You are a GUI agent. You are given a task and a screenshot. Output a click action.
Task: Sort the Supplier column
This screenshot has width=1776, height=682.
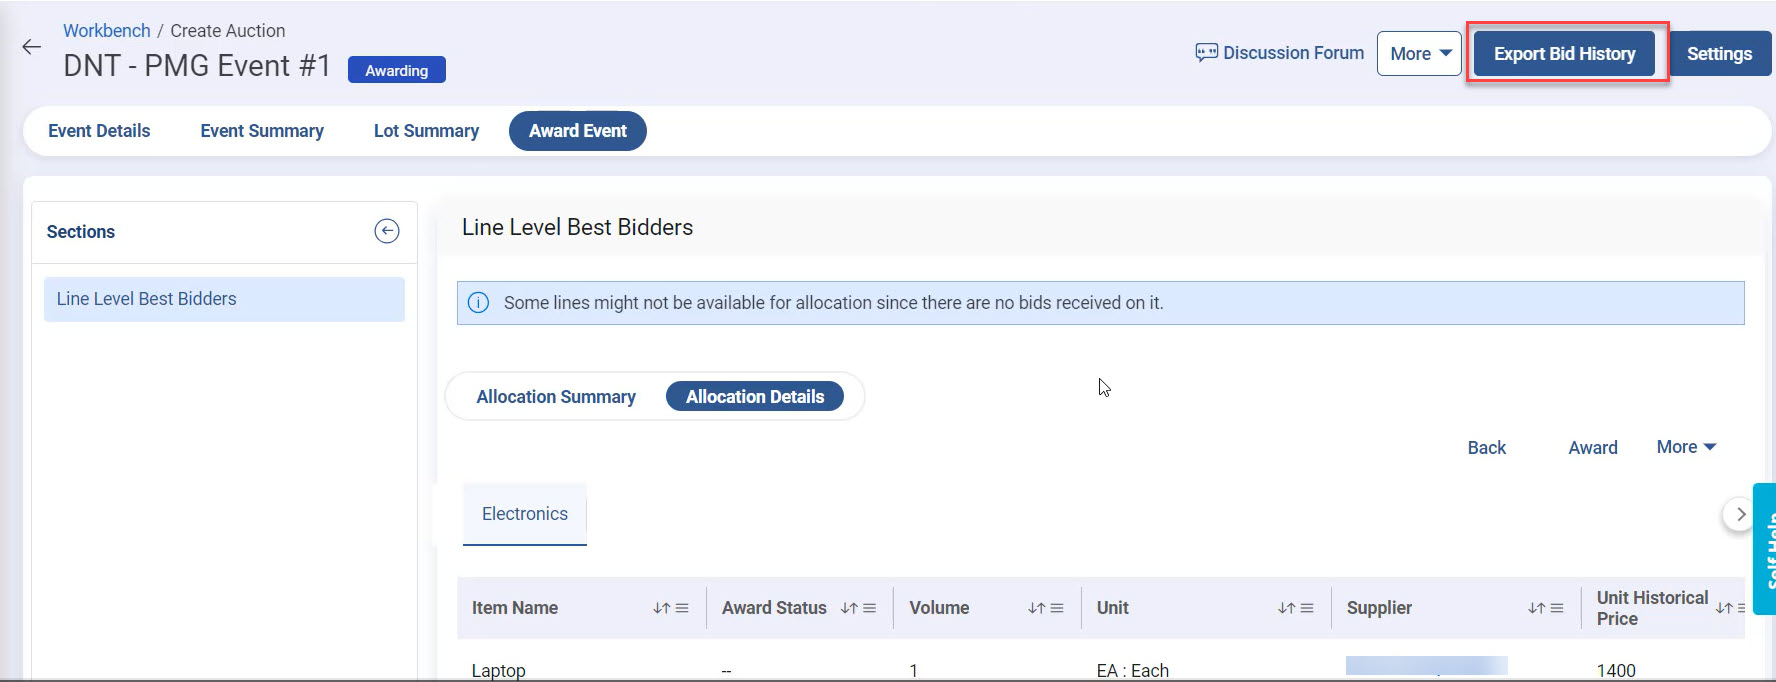(1536, 608)
